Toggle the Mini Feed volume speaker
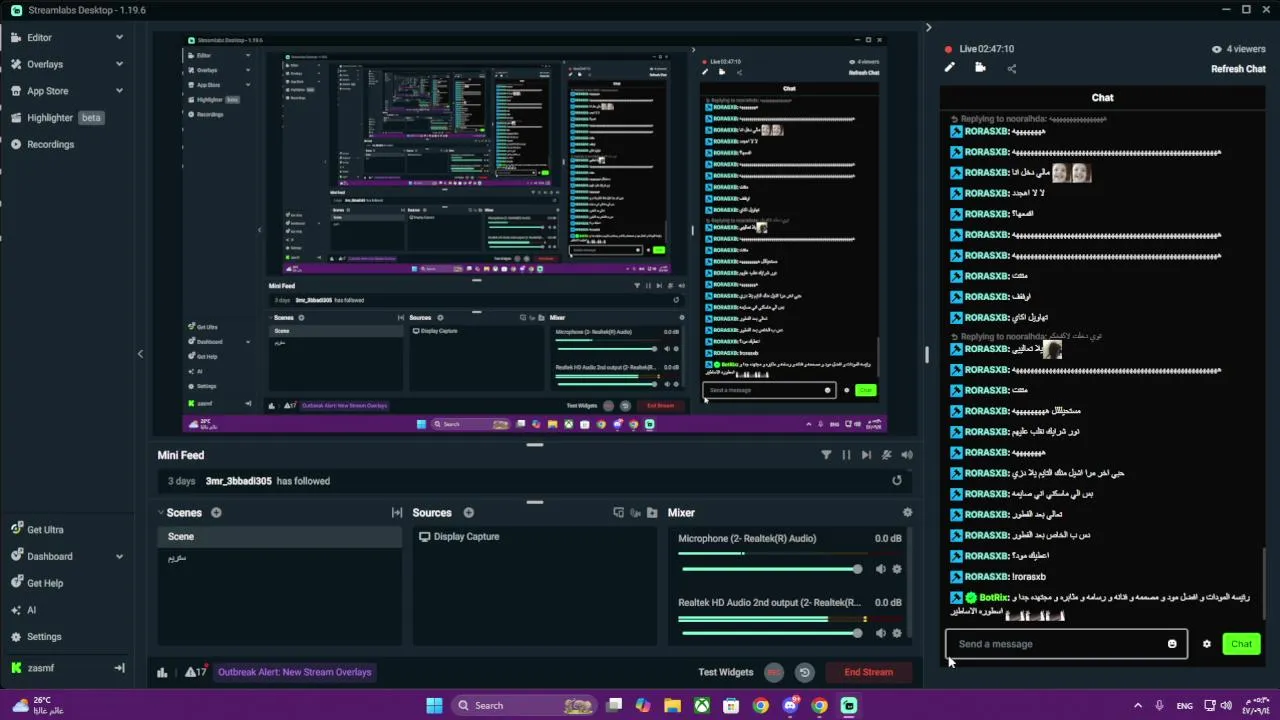 (x=907, y=455)
